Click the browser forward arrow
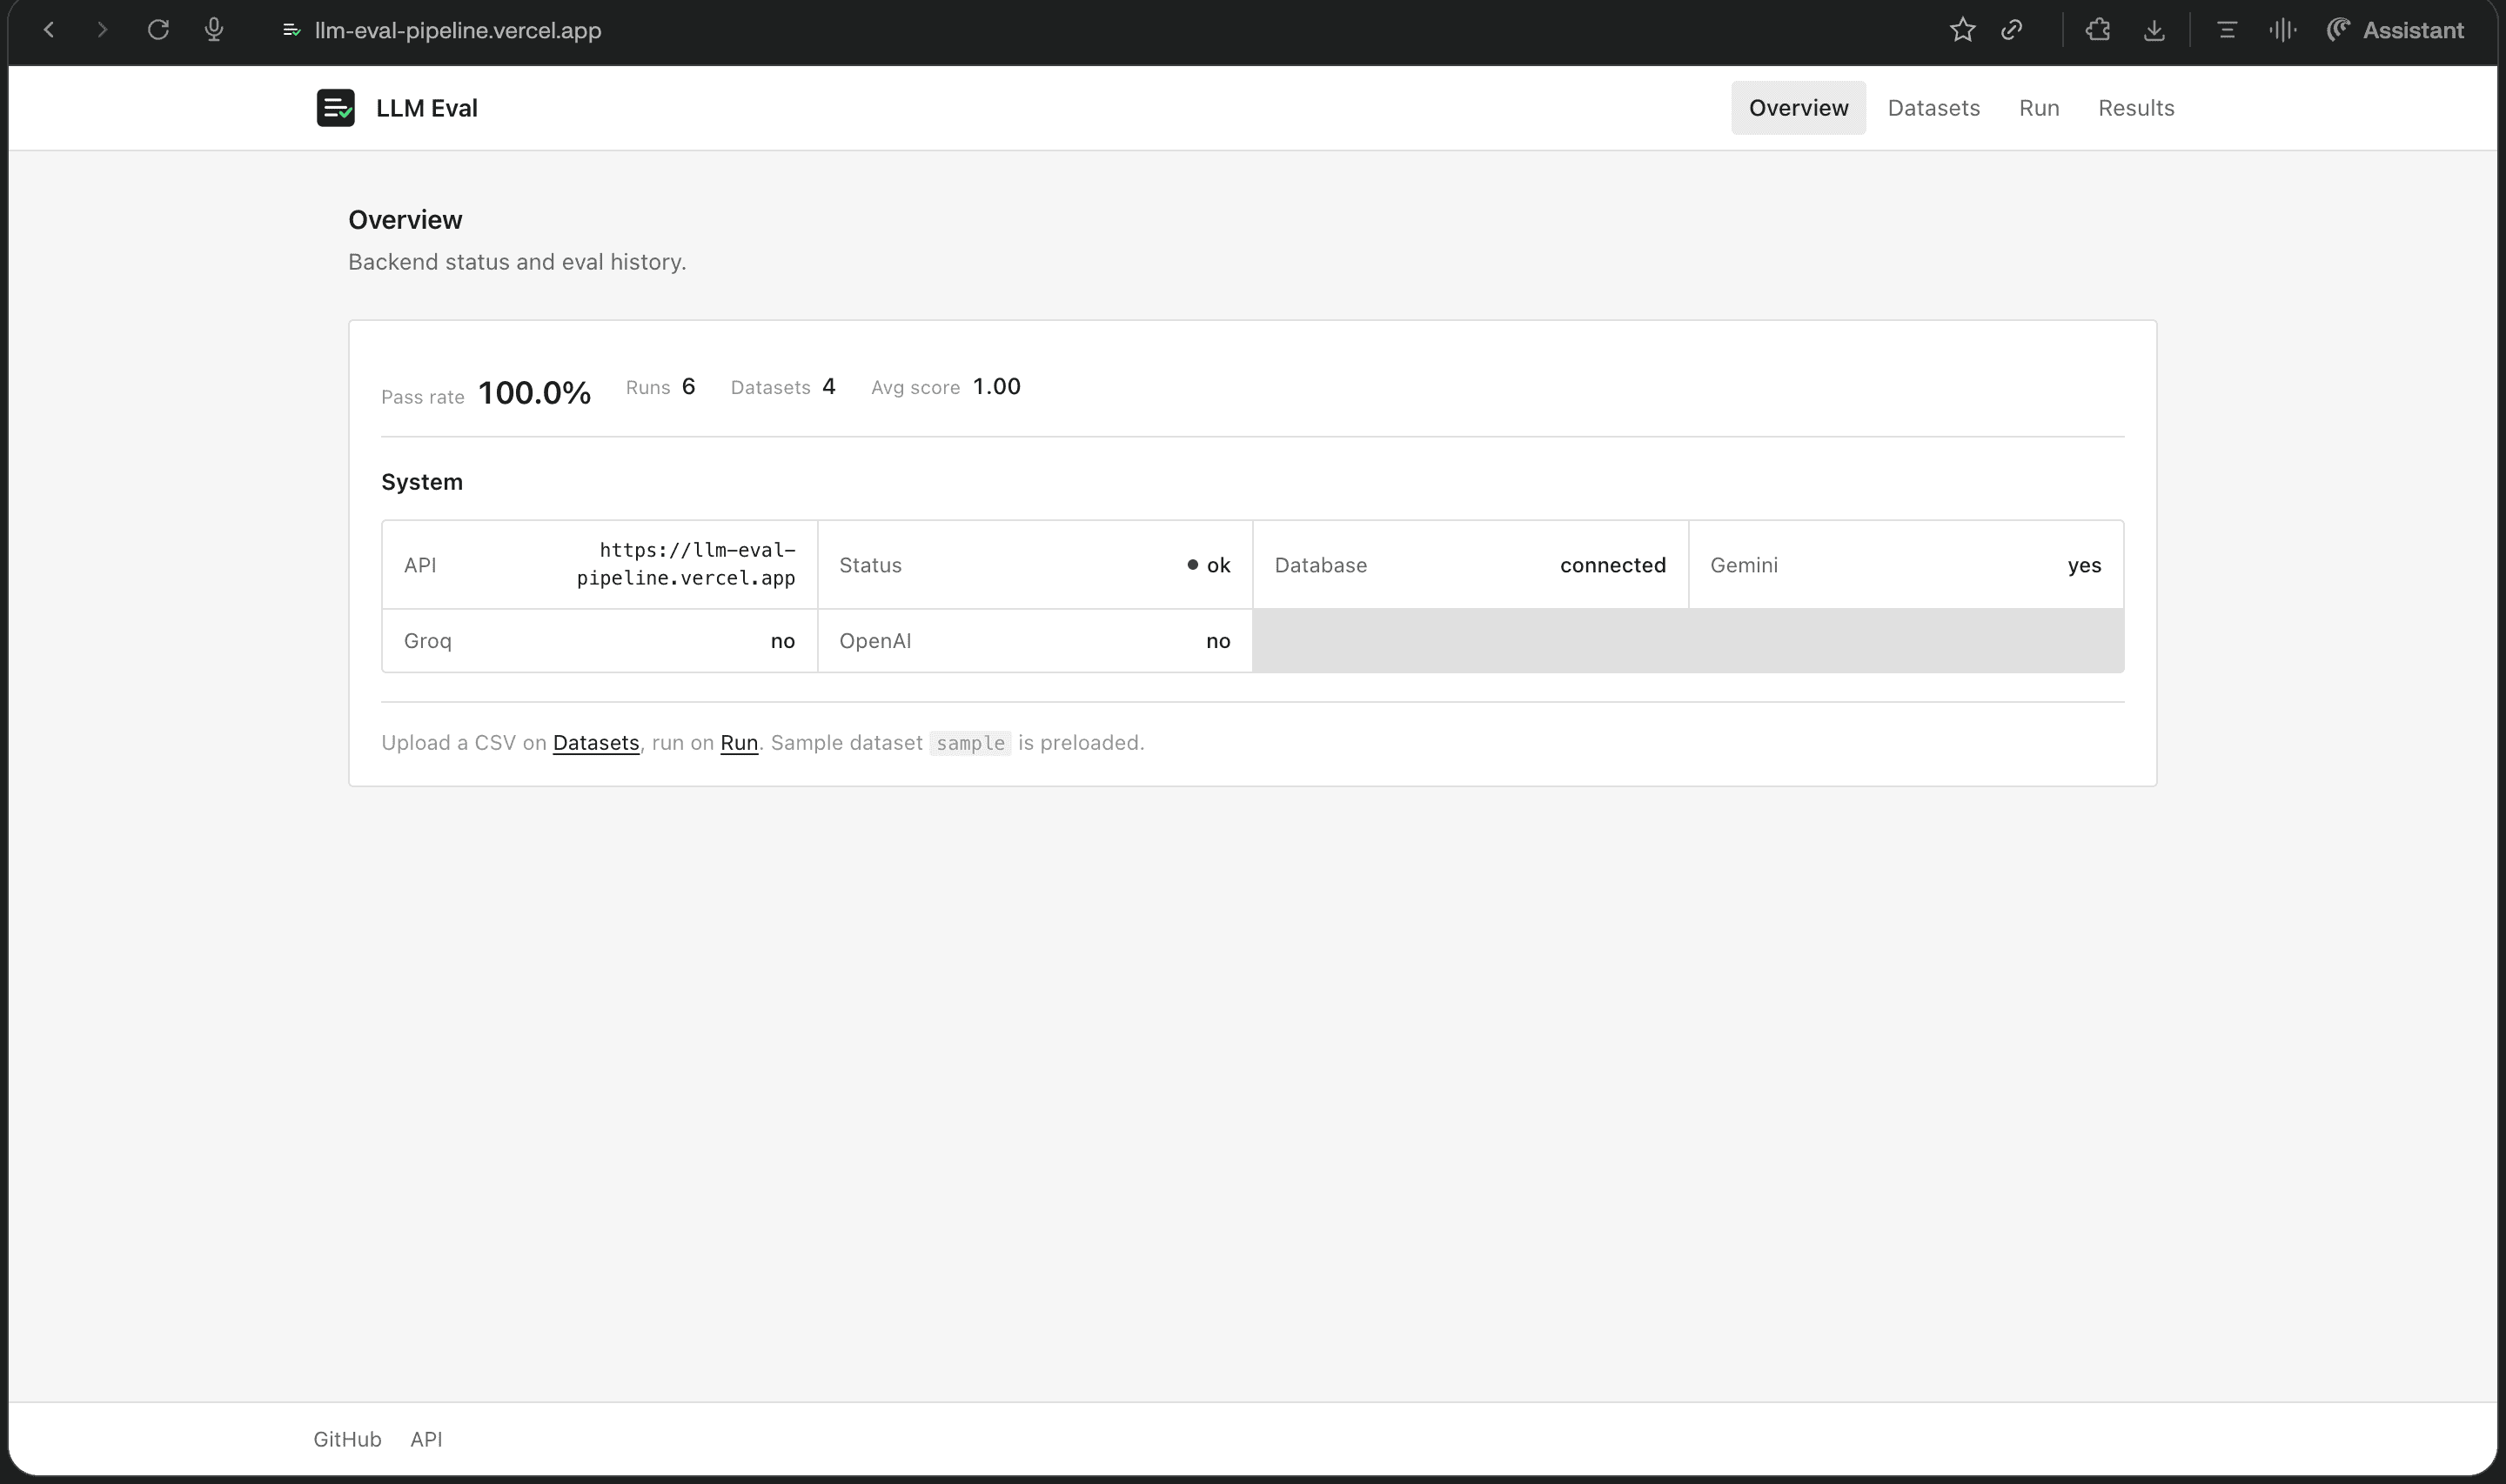The height and width of the screenshot is (1484, 2506). coord(102,30)
